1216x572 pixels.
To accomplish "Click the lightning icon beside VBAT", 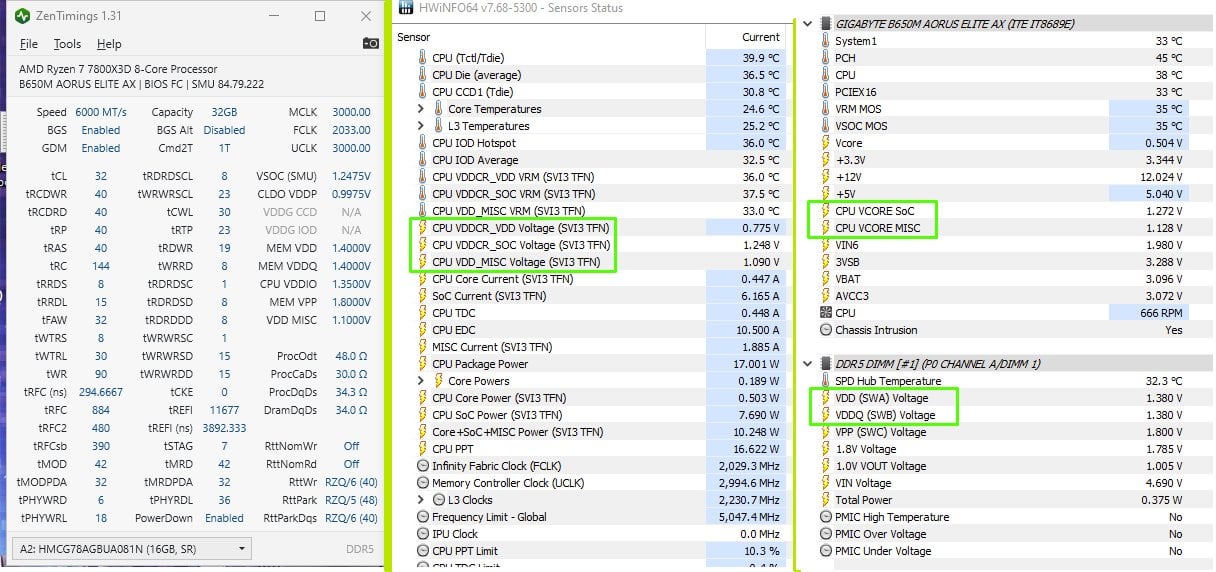I will (x=825, y=279).
